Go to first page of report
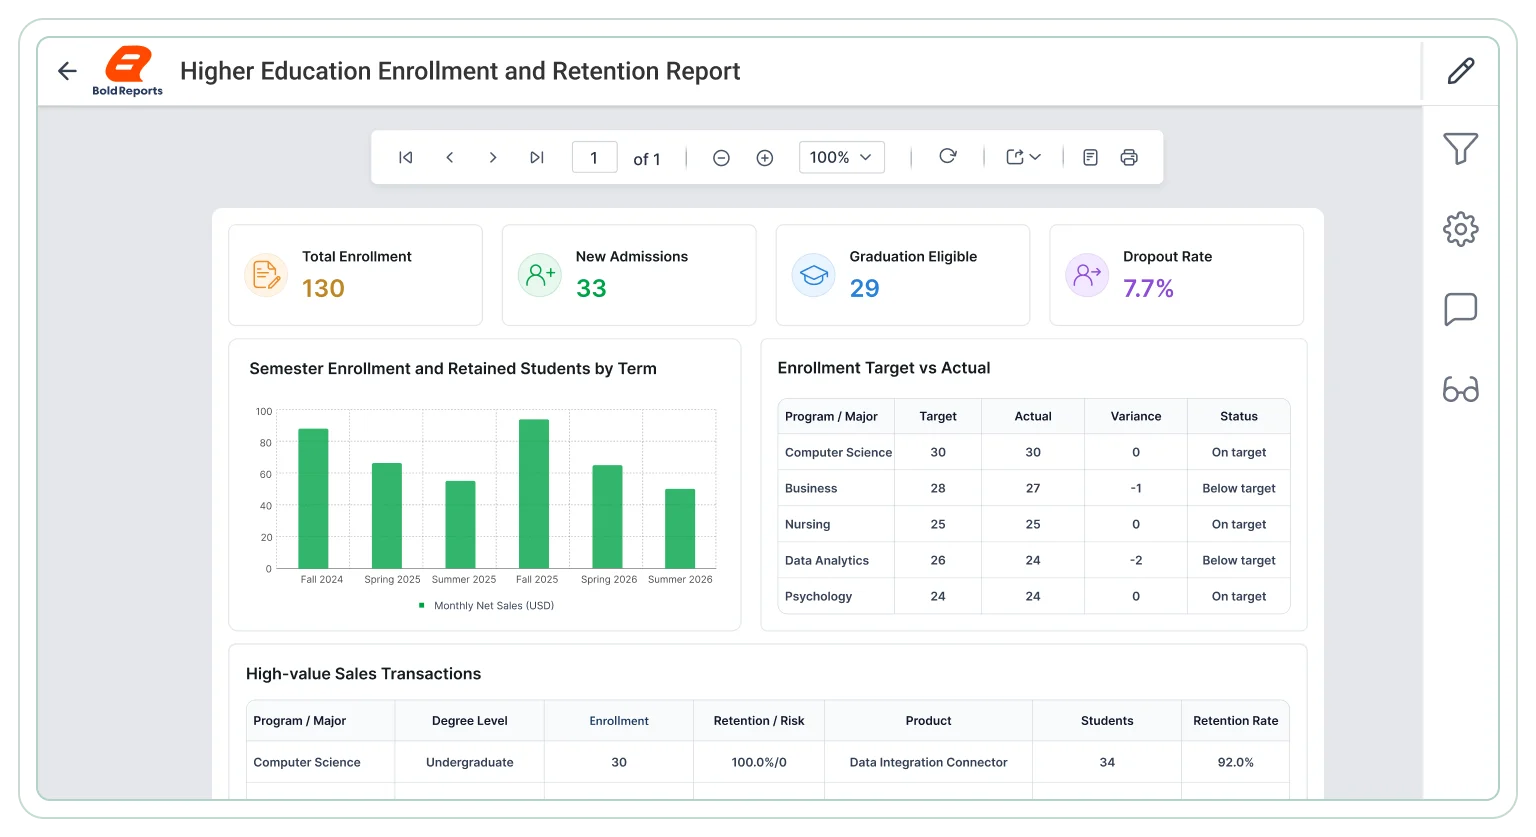 (406, 157)
